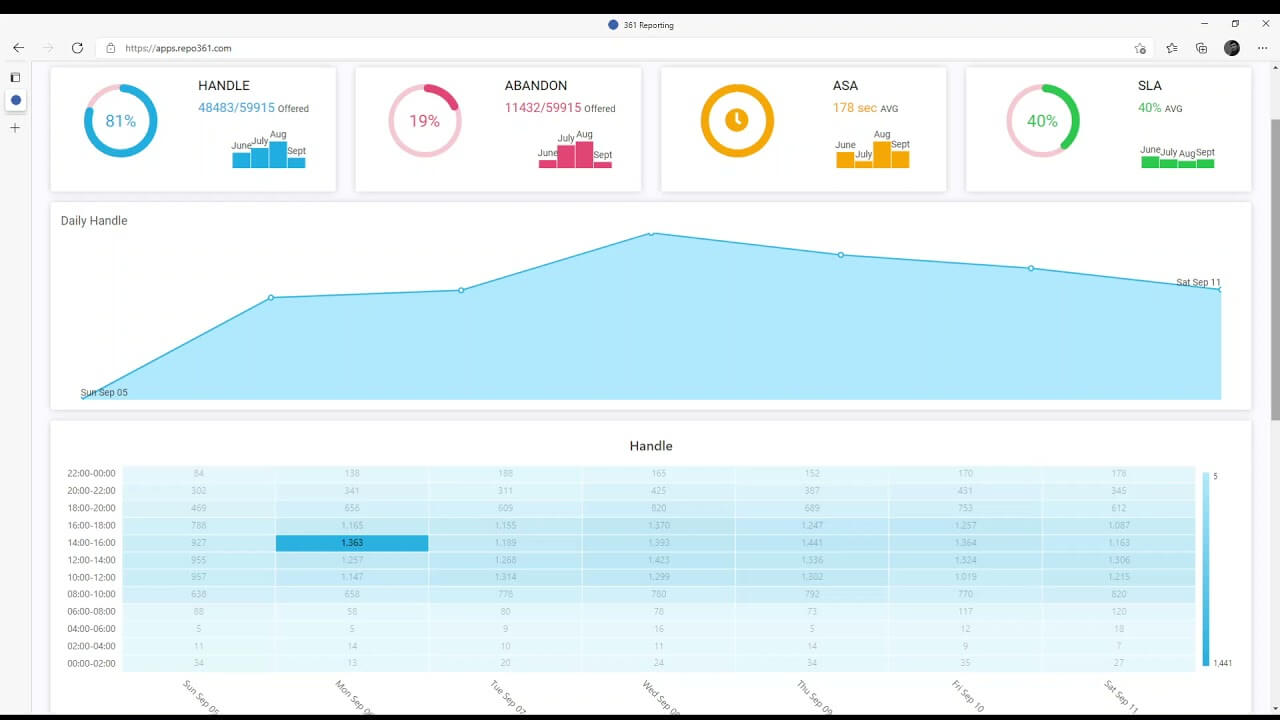1280x720 pixels.
Task: Click the 22:00-00:00 row label
Action: (x=91, y=474)
